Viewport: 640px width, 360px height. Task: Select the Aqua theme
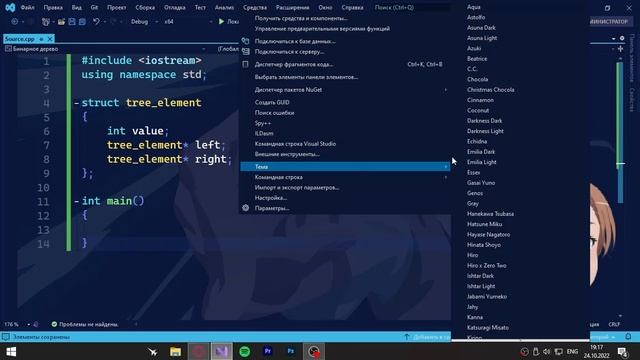(x=474, y=7)
